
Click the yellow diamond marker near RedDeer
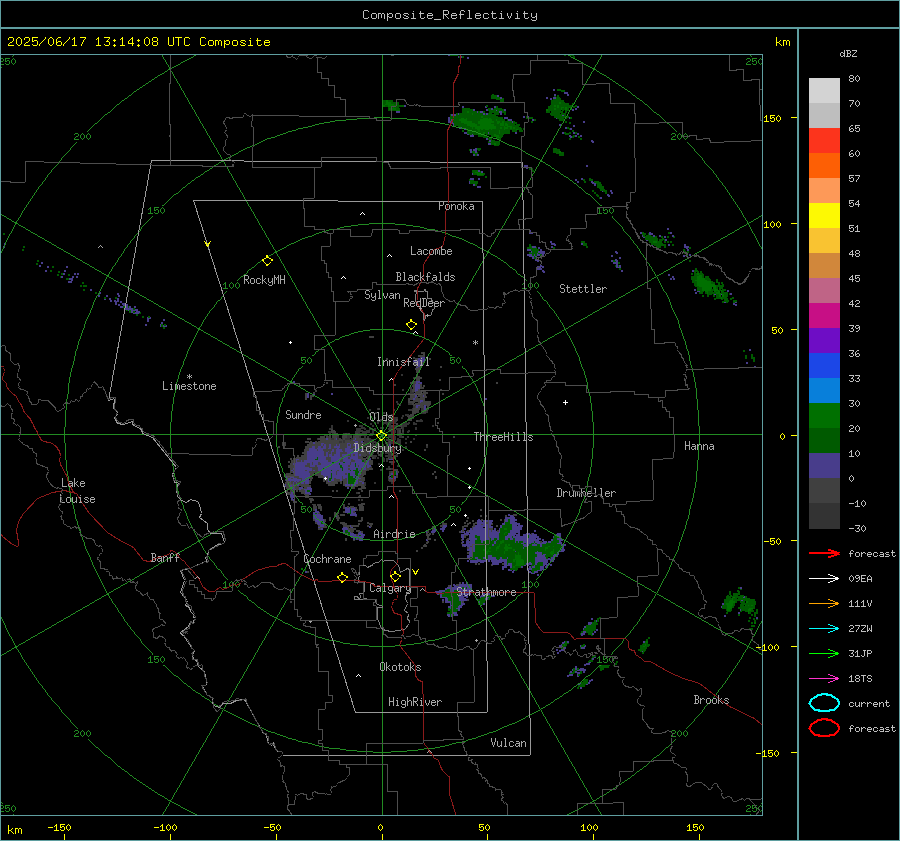coord(411,324)
